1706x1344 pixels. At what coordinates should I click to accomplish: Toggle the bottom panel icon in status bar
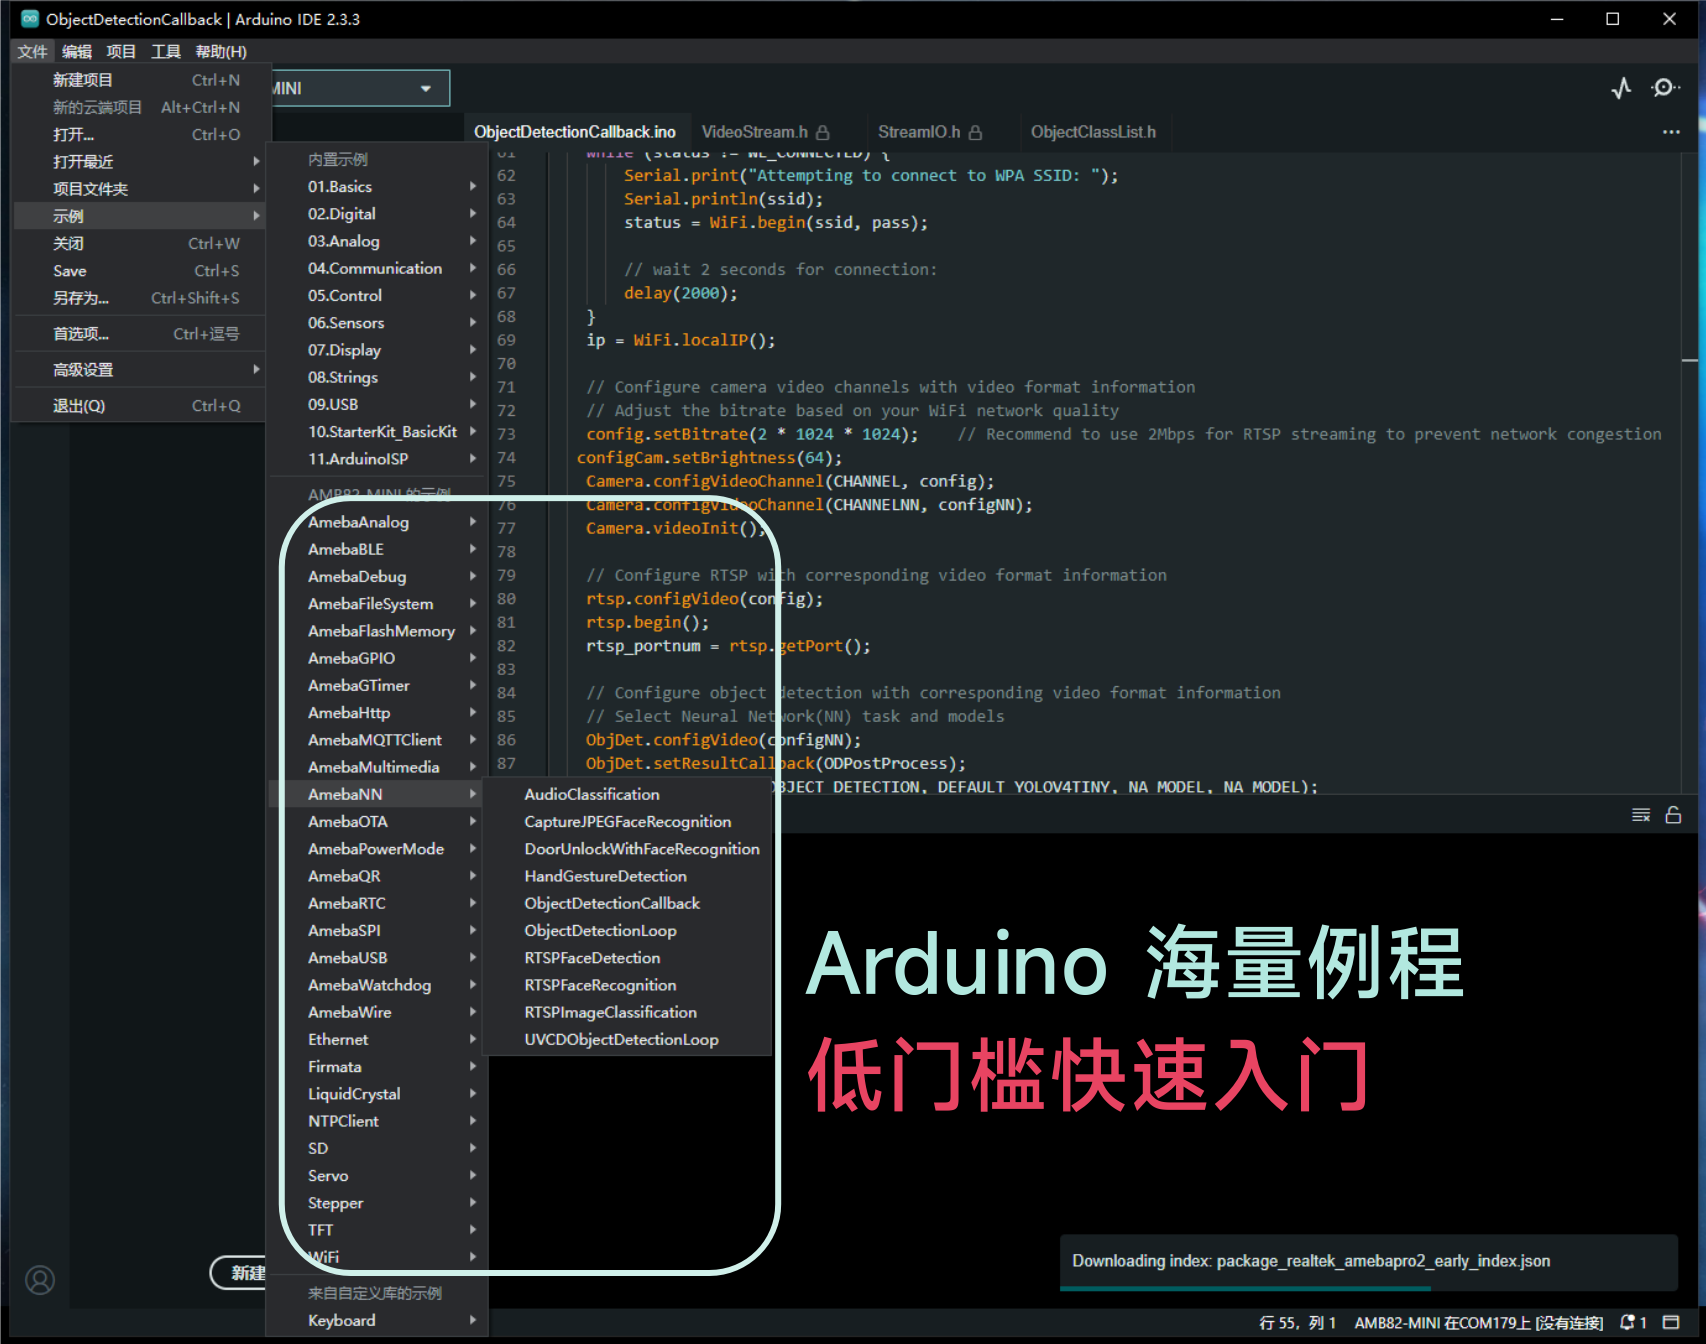(x=1671, y=1322)
